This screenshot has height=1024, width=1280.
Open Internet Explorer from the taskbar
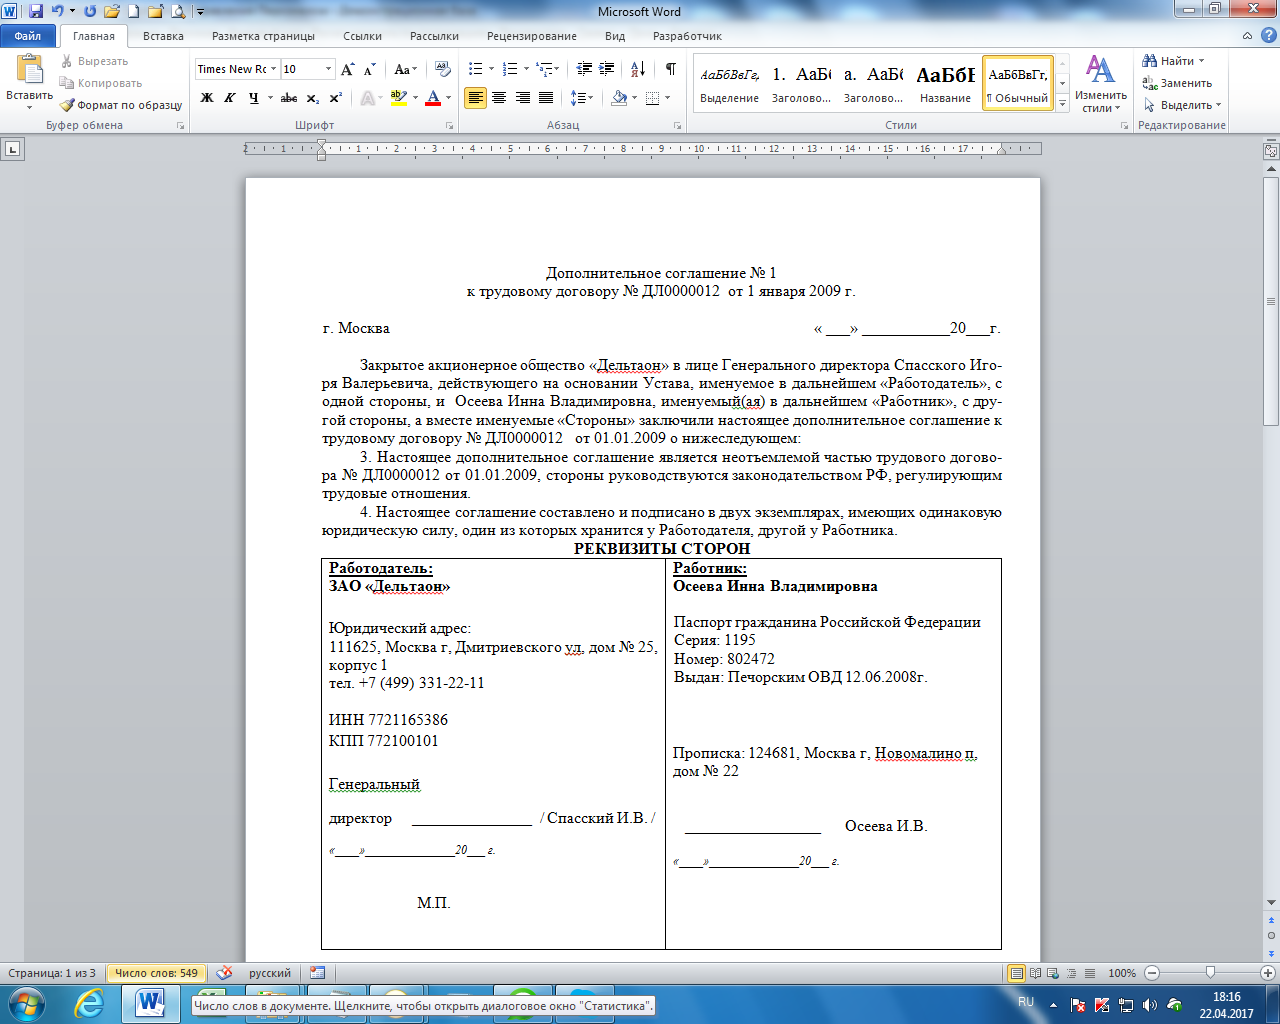89,1003
